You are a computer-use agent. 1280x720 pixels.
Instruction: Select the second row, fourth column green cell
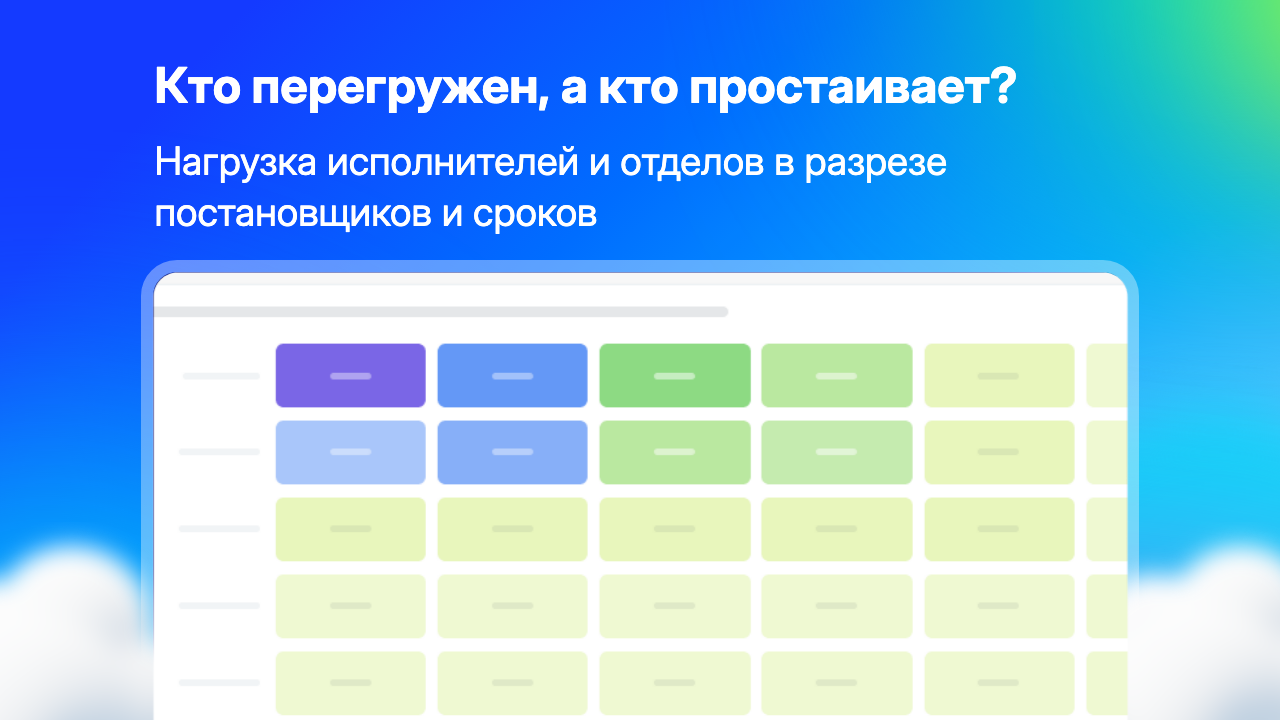[837, 452]
